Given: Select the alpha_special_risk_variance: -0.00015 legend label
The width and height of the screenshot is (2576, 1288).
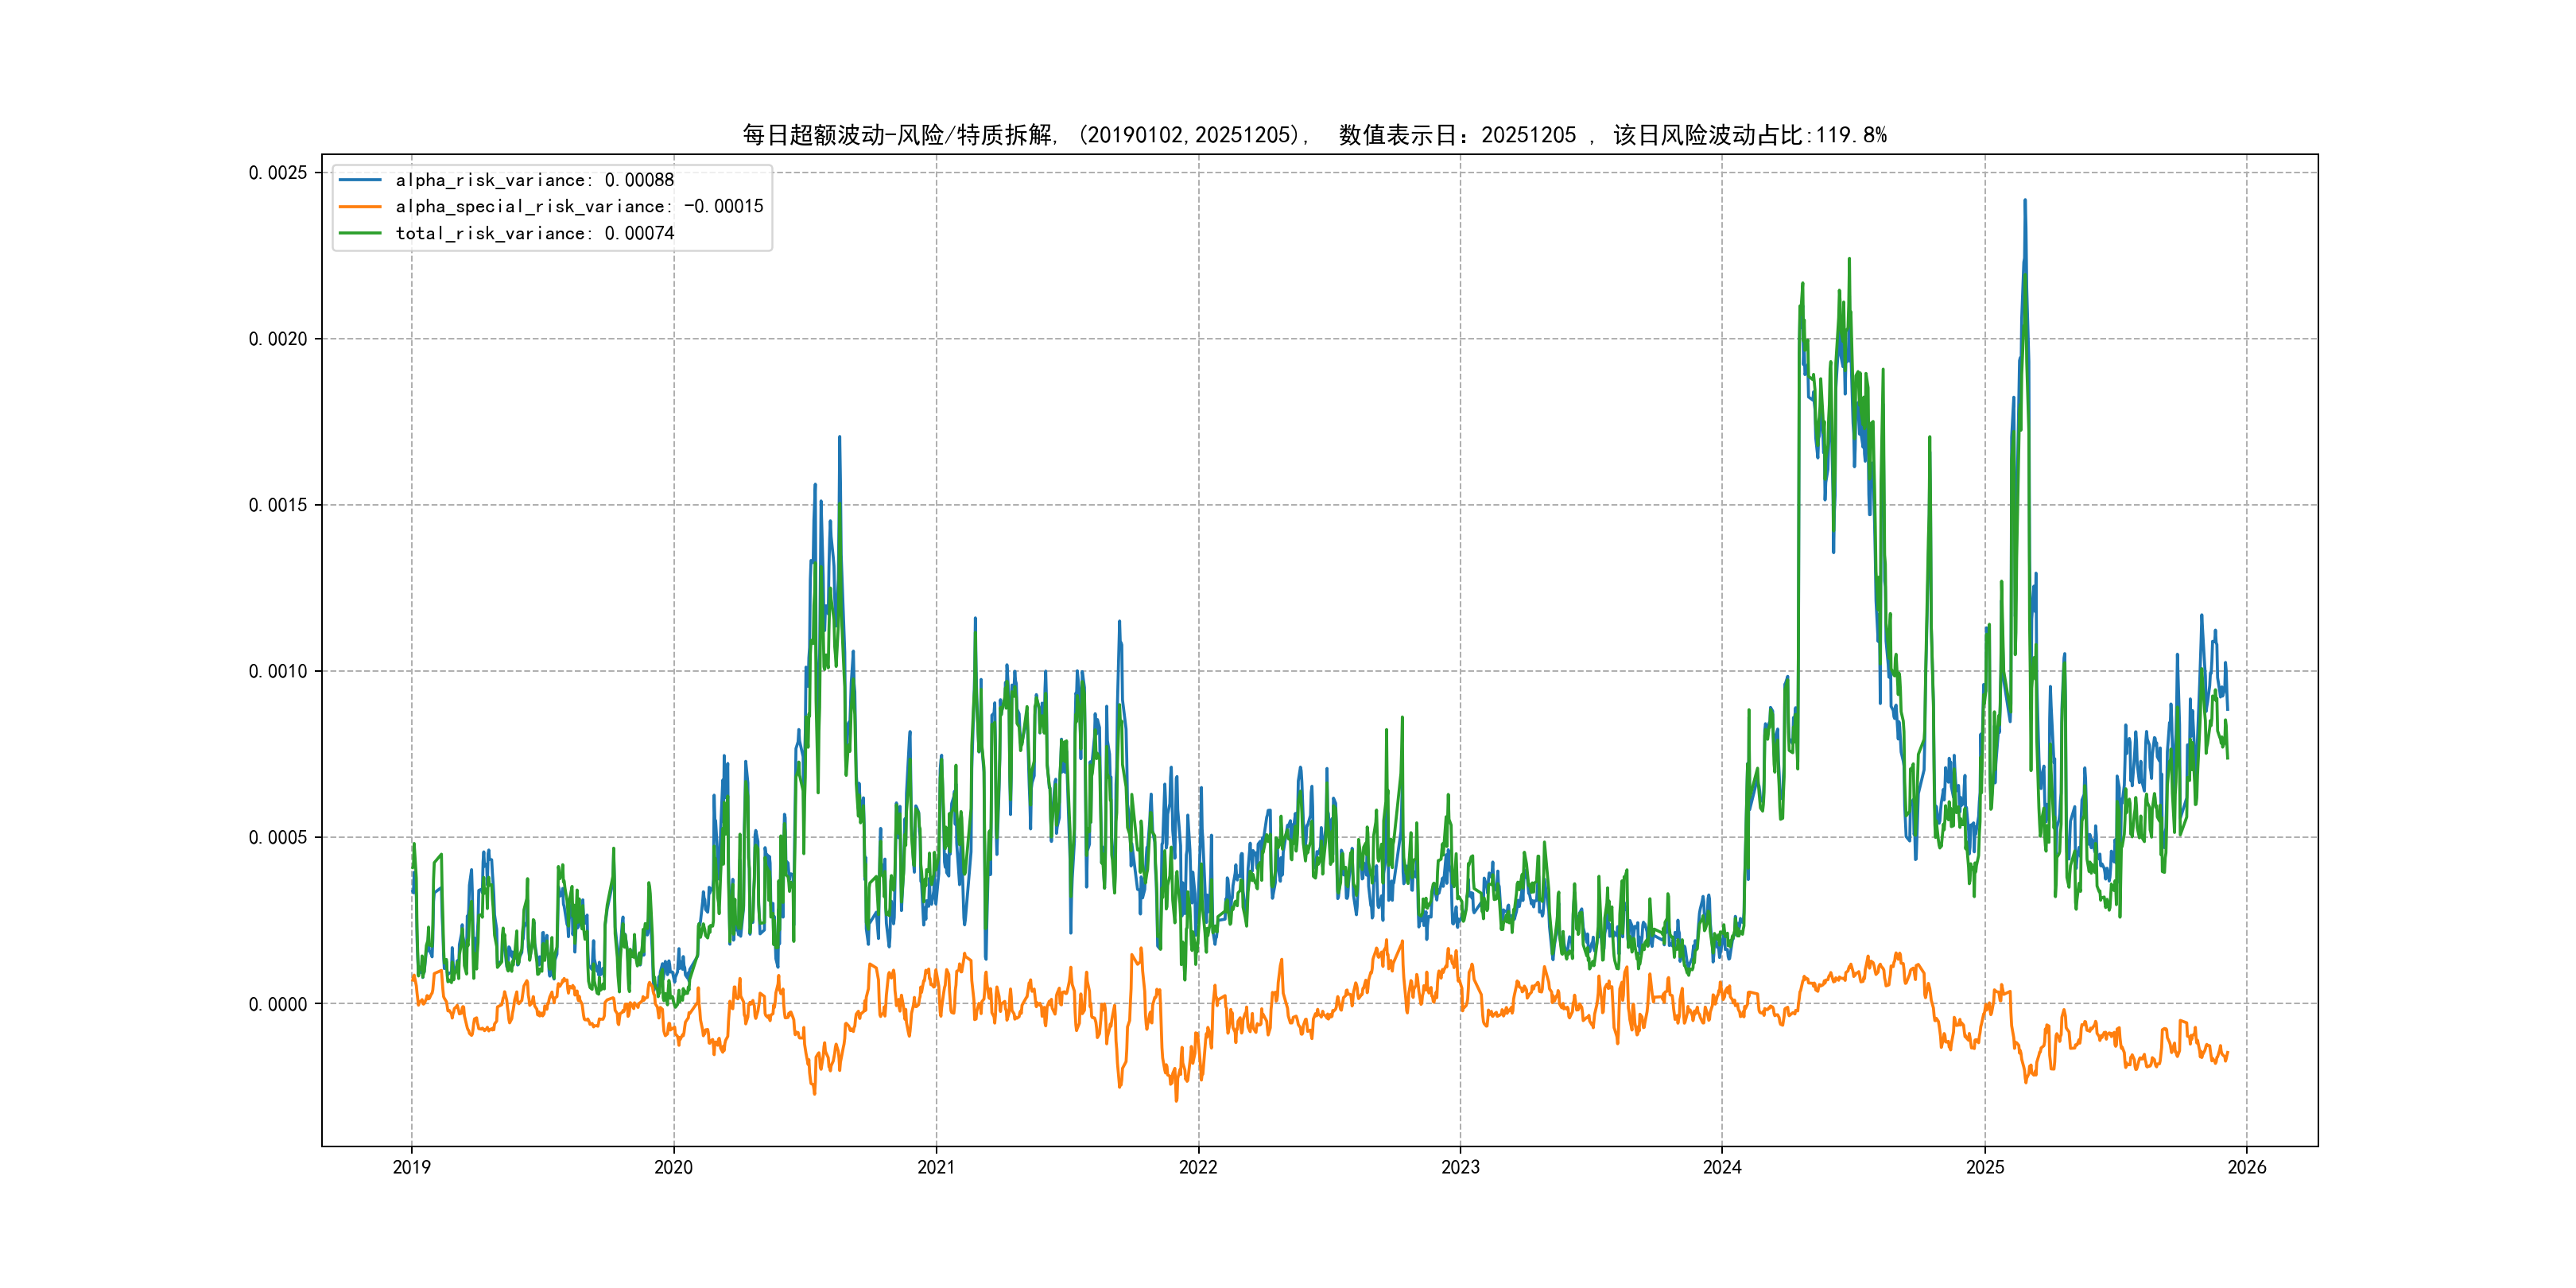Looking at the screenshot, I should coord(579,207).
